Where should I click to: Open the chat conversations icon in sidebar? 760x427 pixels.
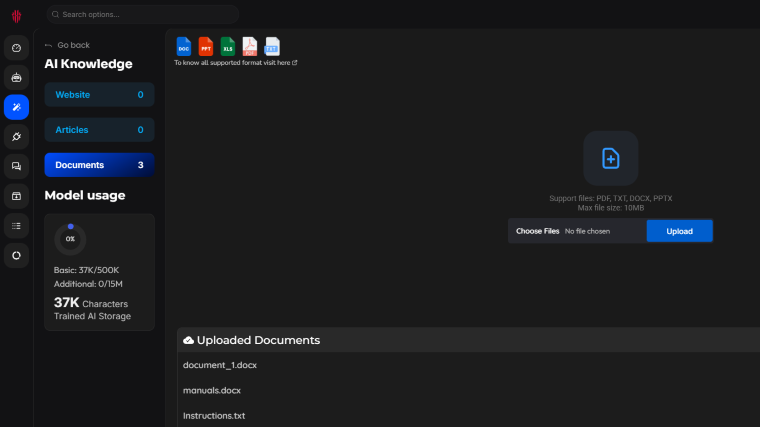pyautogui.click(x=16, y=166)
